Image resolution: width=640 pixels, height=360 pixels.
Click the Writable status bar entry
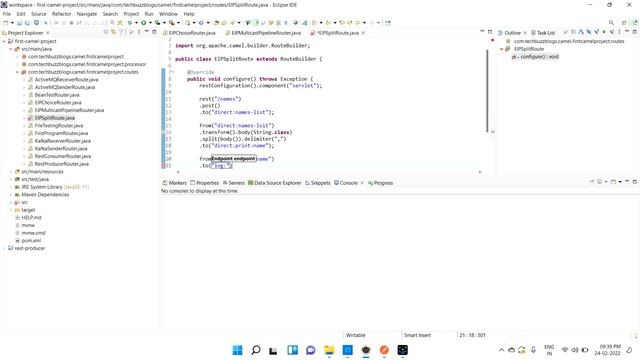[x=356, y=335]
